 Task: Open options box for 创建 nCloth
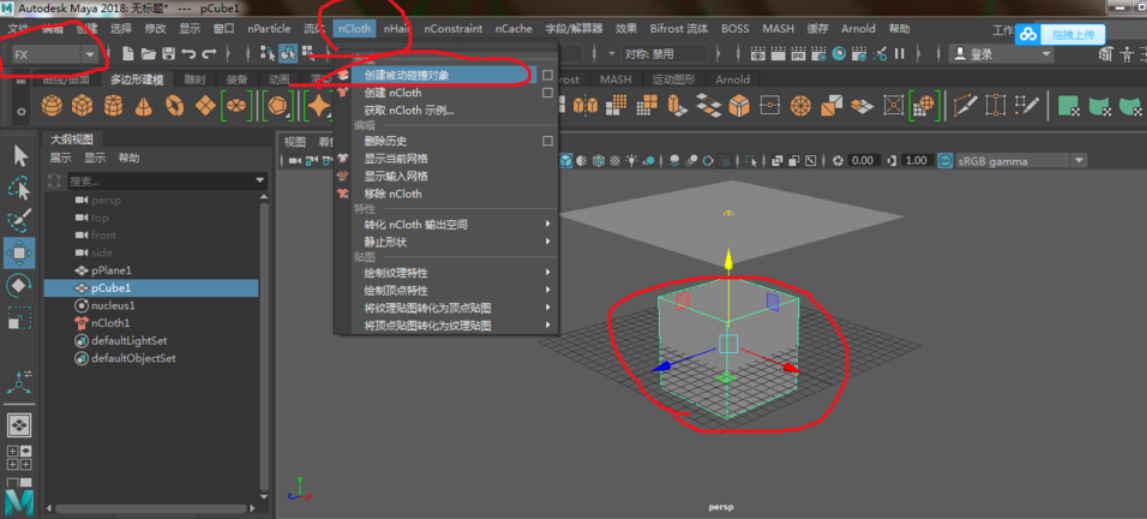(x=547, y=93)
